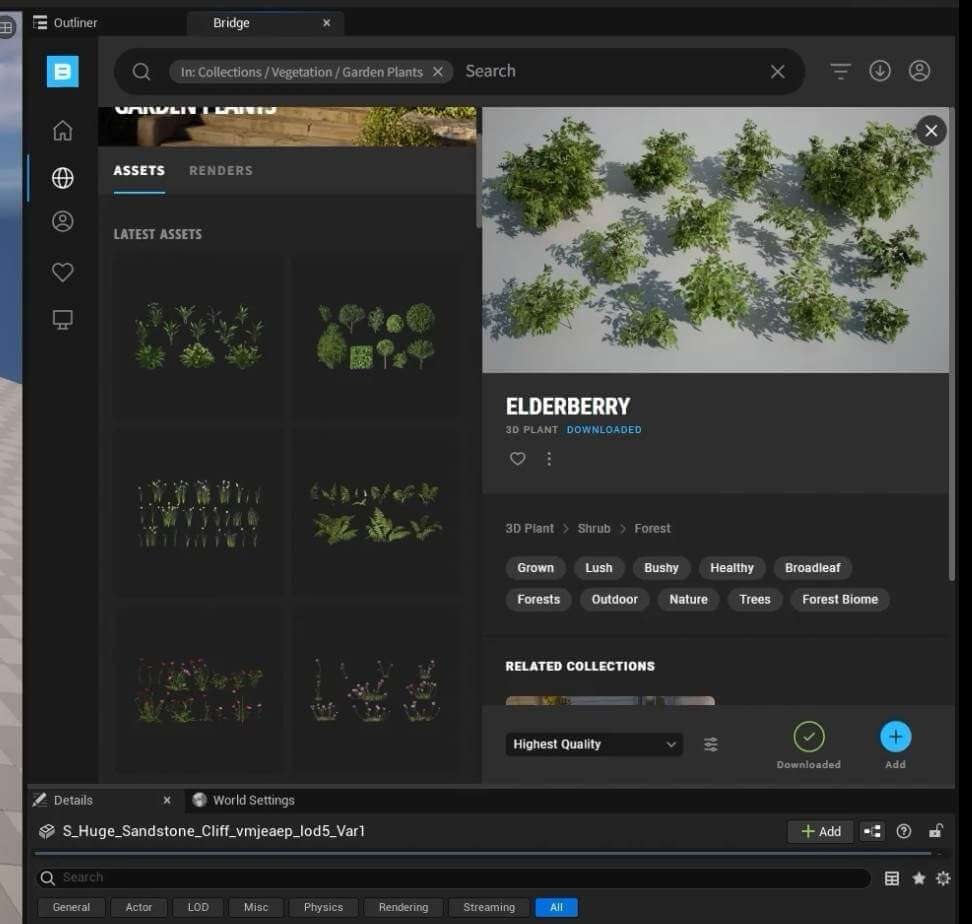Select the All filter in Details
Image resolution: width=972 pixels, height=924 pixels.
557,907
